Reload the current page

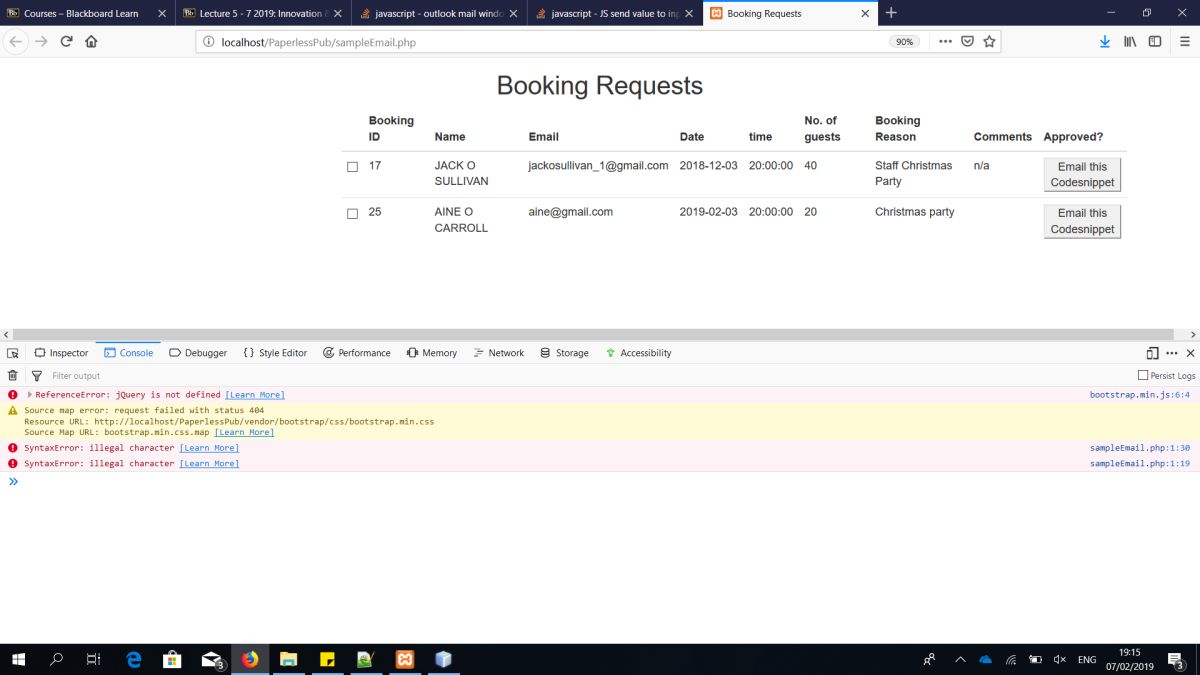tap(66, 41)
